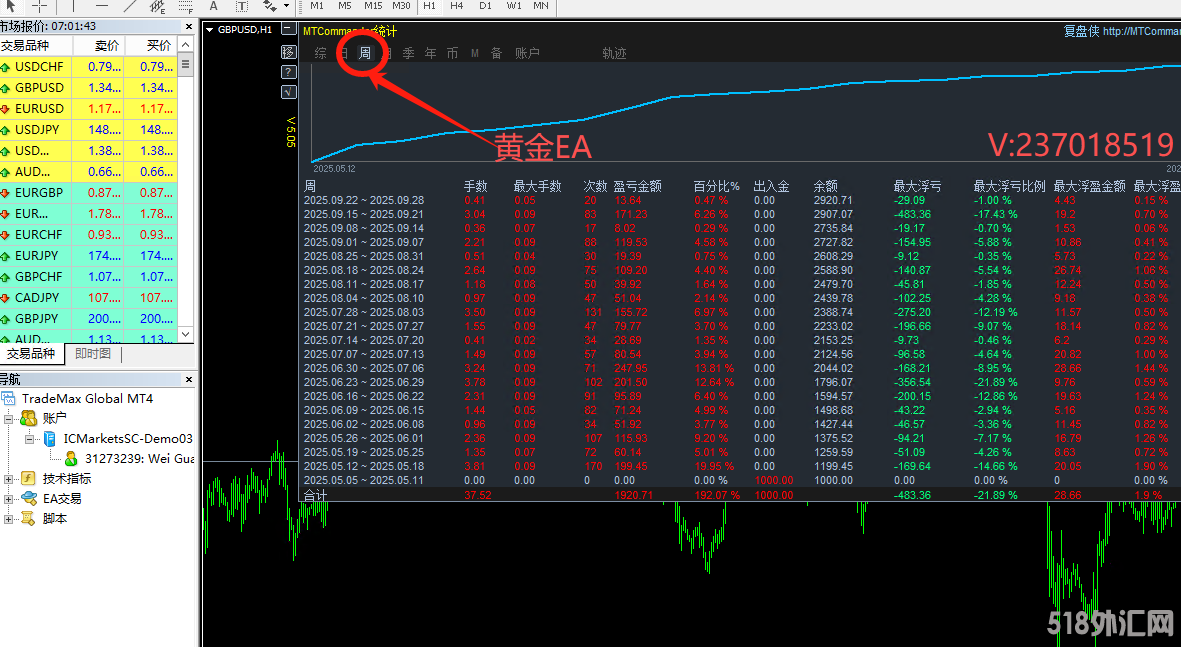Select the crosshair cursor tool
Screen dimensions: 1181x647
[x=40, y=6]
